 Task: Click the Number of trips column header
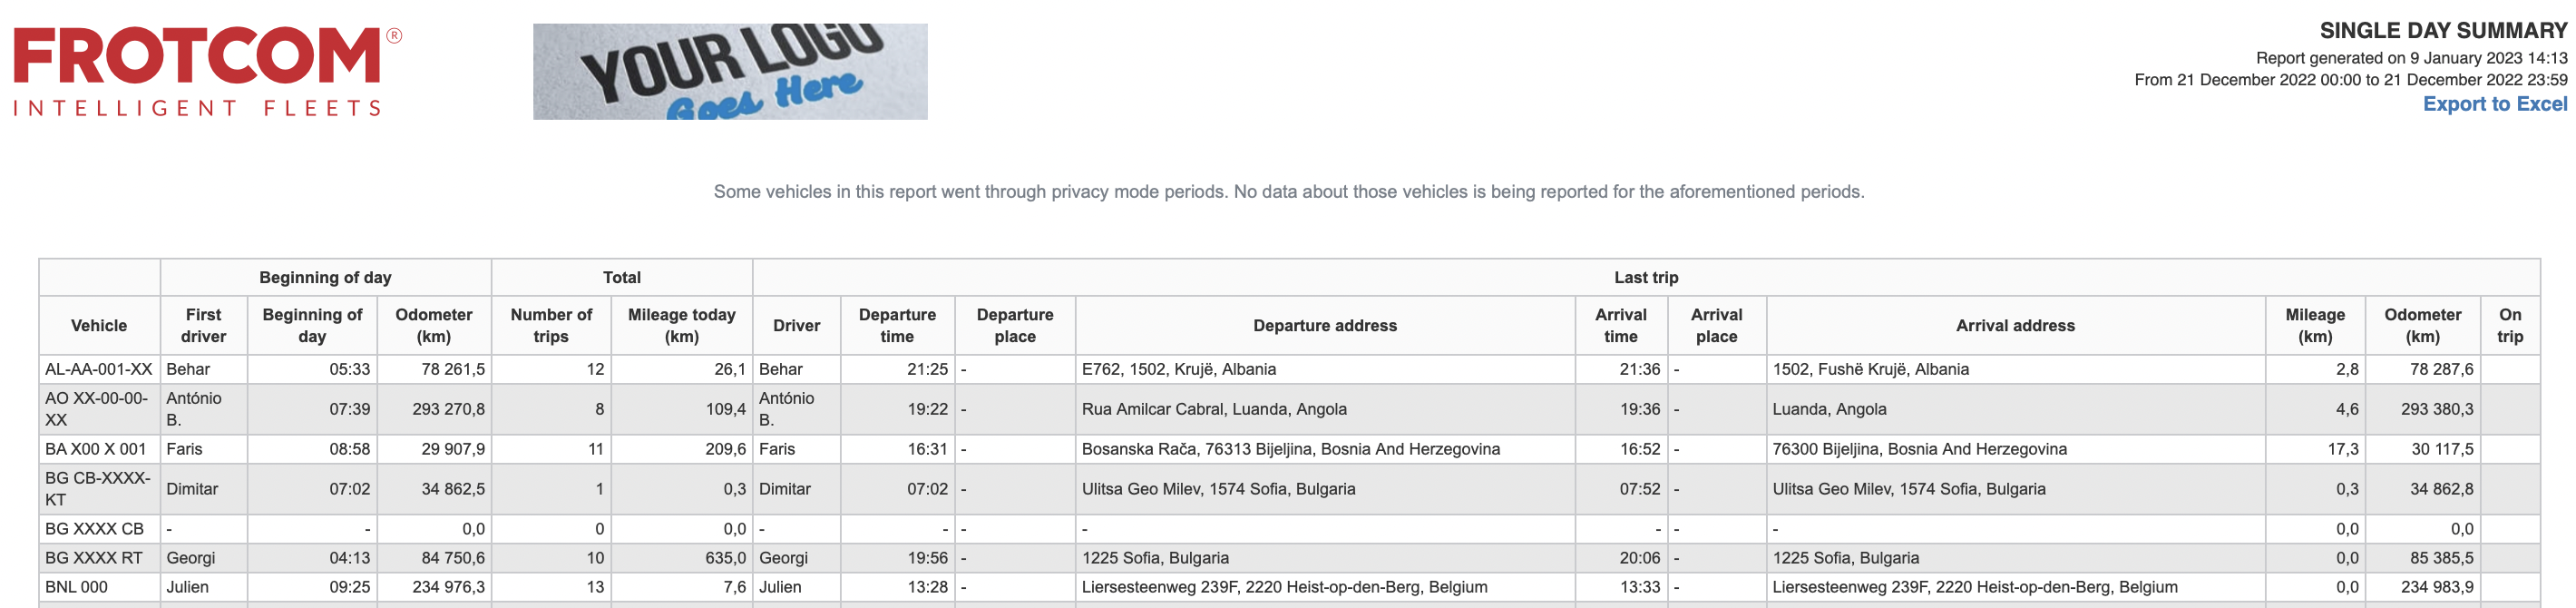tap(551, 325)
